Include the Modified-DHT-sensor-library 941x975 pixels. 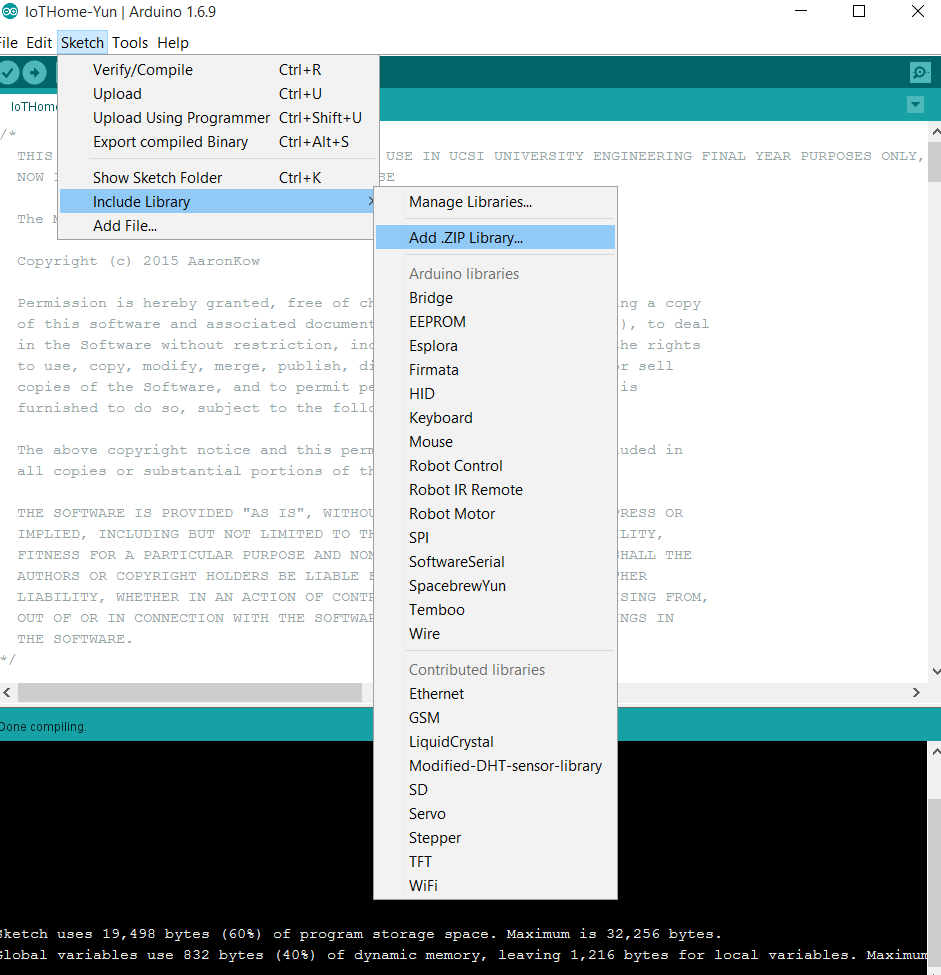495,766
